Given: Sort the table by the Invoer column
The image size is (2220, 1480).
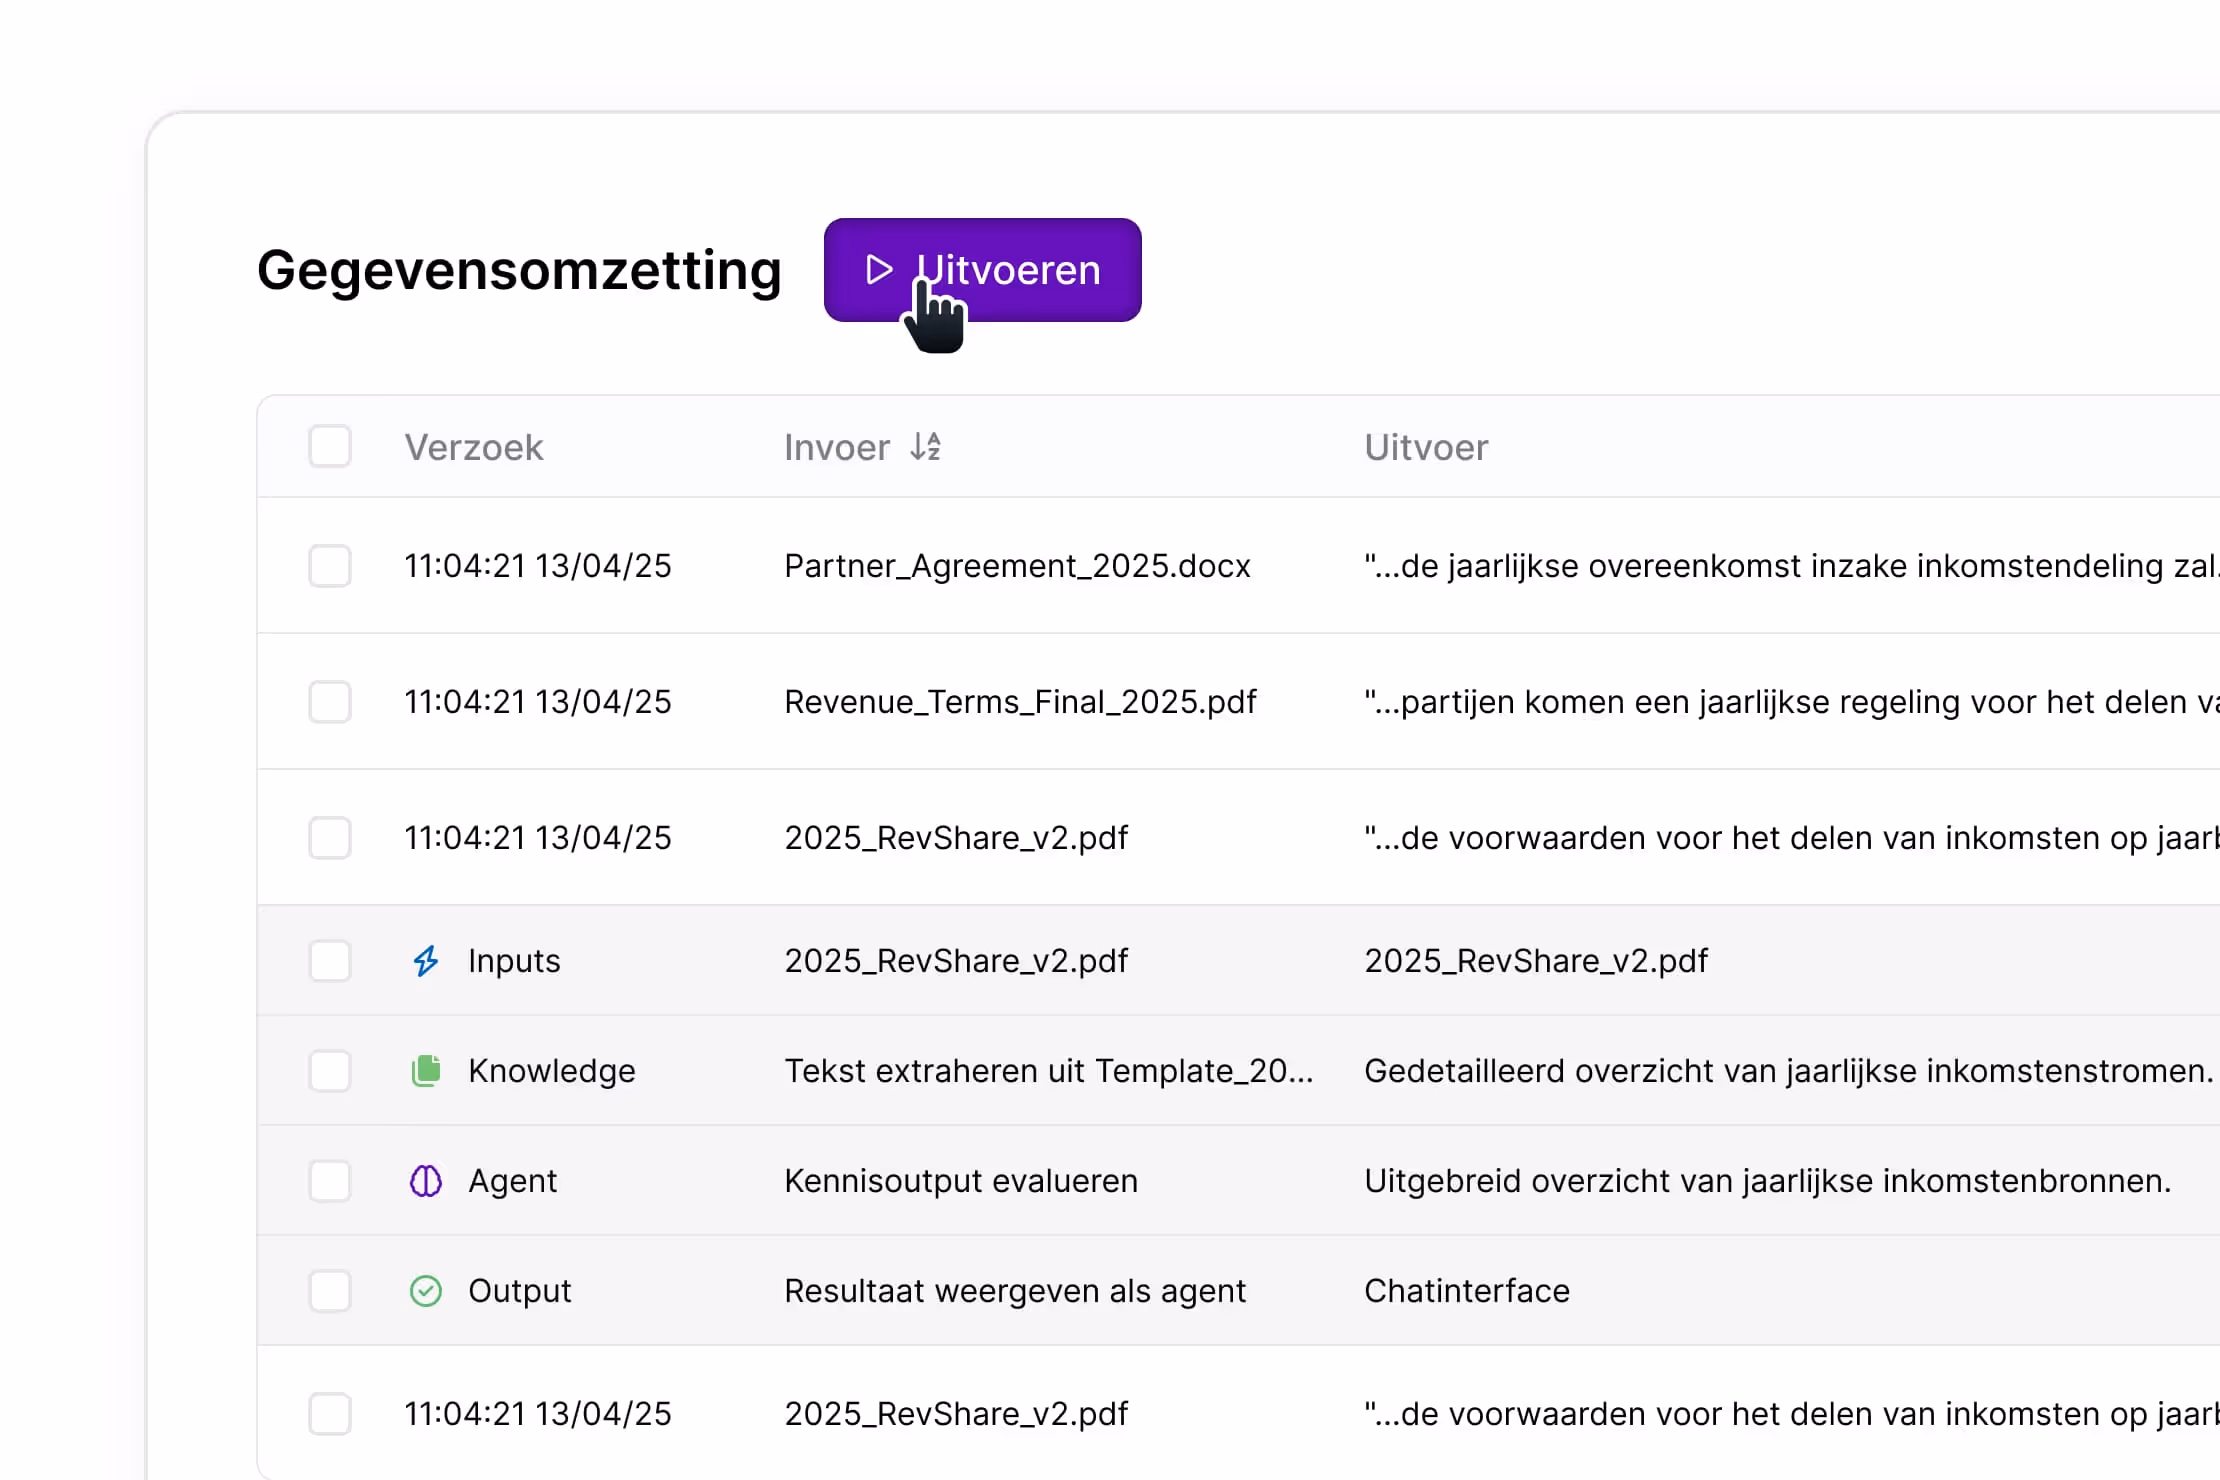Looking at the screenshot, I should (837, 447).
